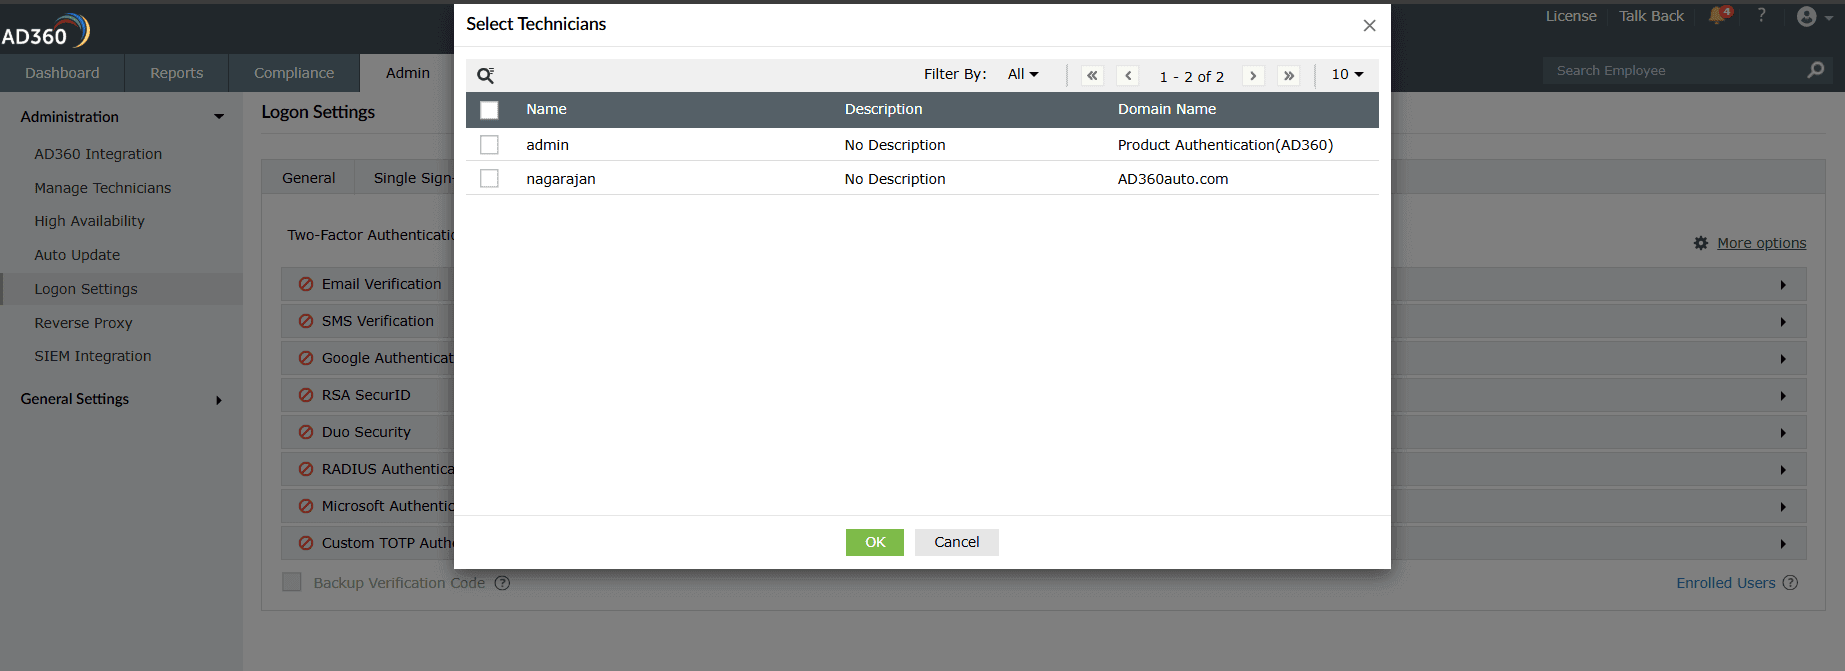Image resolution: width=1845 pixels, height=671 pixels.
Task: Click the disabled icon next to RSA SecurID
Action: pyautogui.click(x=306, y=395)
